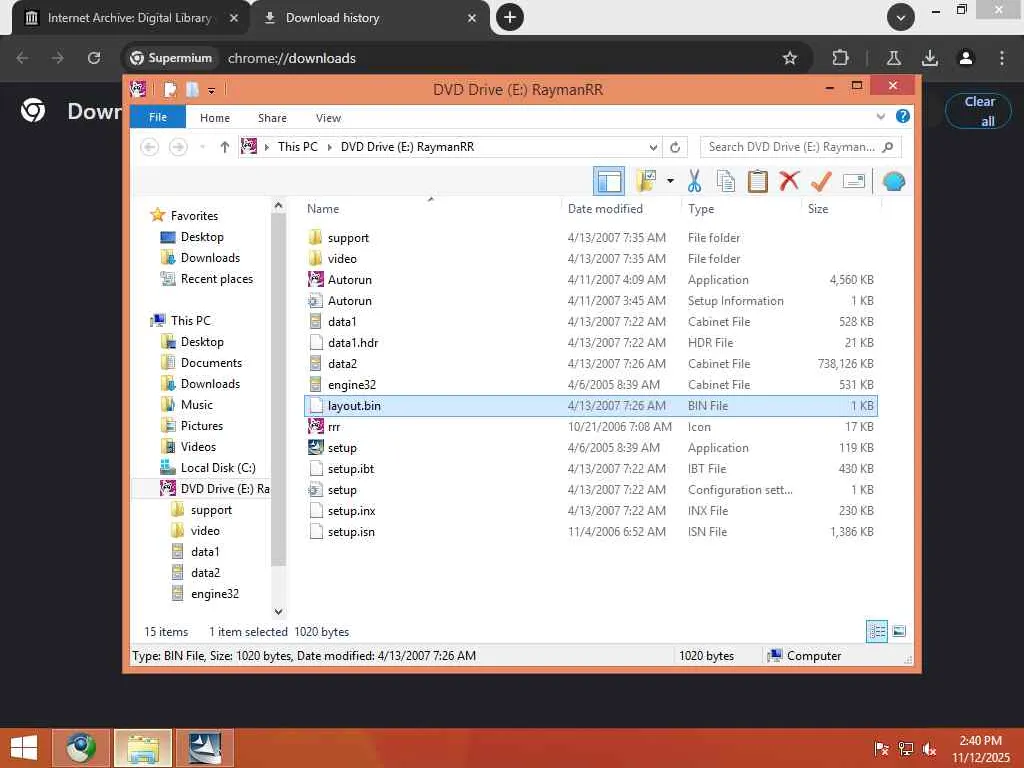Bookmark page with the browser star icon
Screen dimensions: 1024x768
(790, 58)
